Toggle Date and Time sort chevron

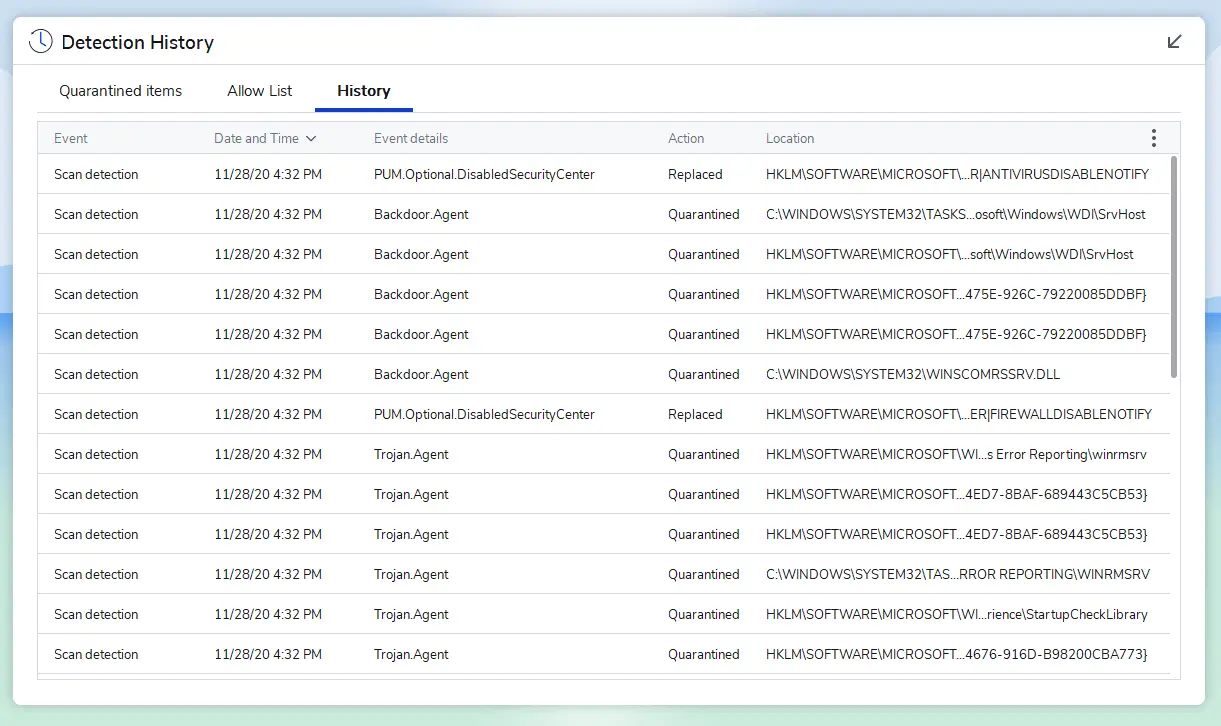click(x=311, y=139)
